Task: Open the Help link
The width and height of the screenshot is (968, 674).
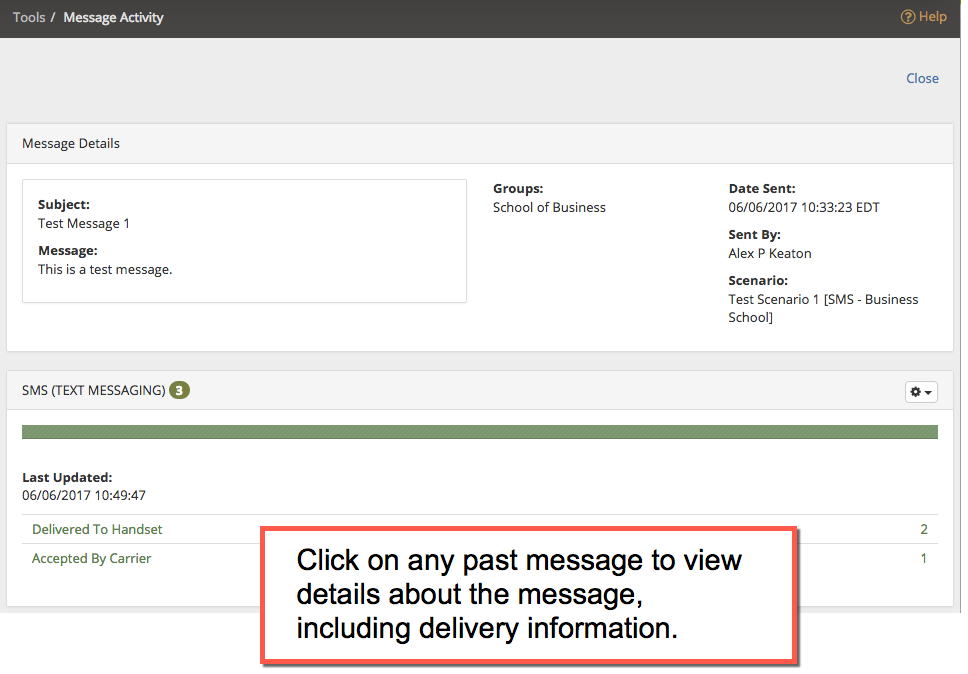Action: pos(924,17)
